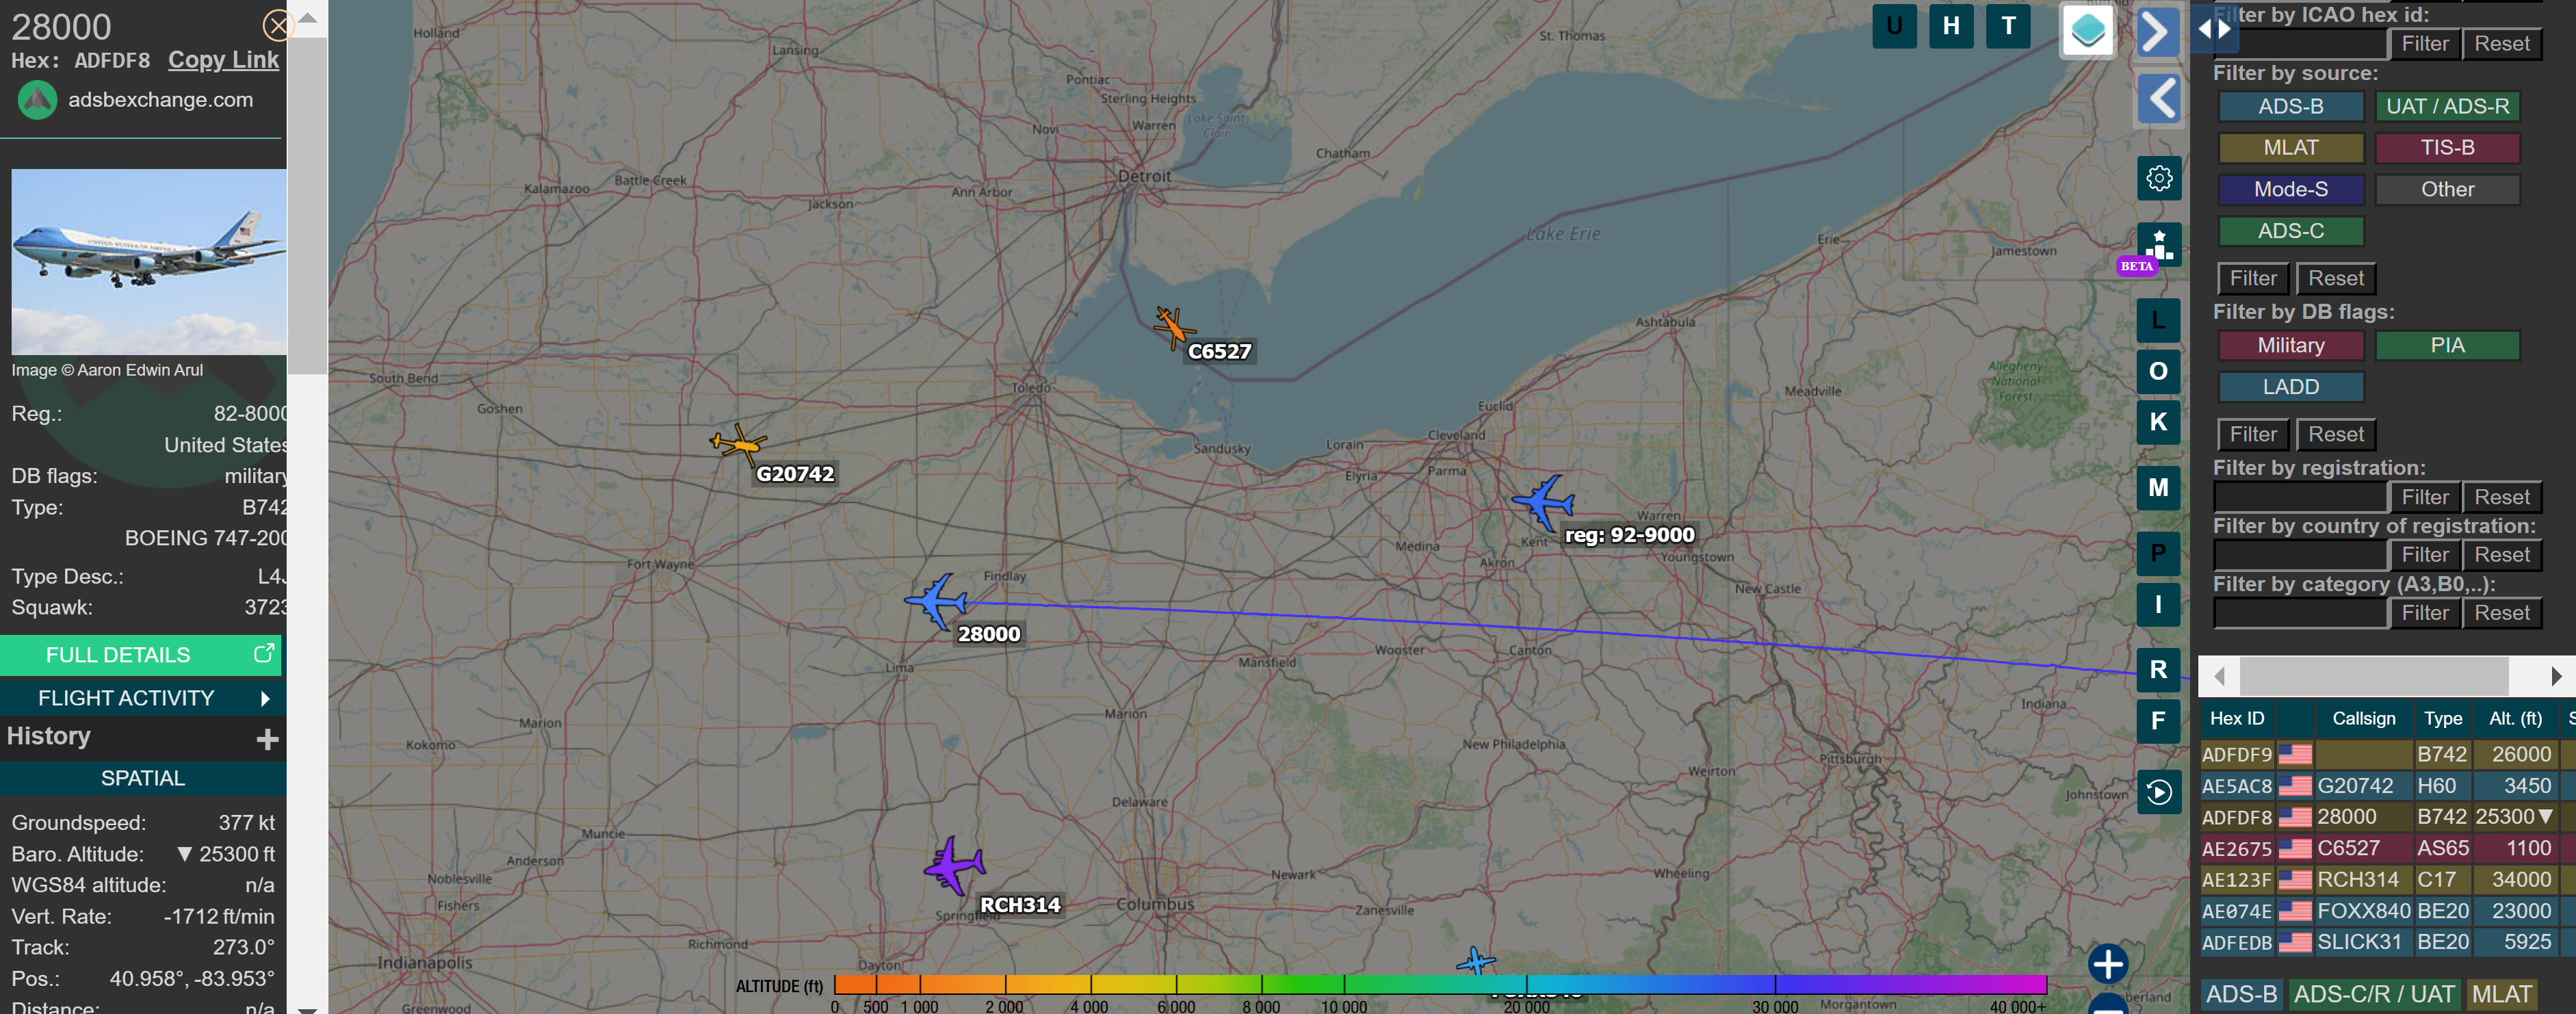
Task: Toggle the Mode-S source filter
Action: click(x=2290, y=189)
